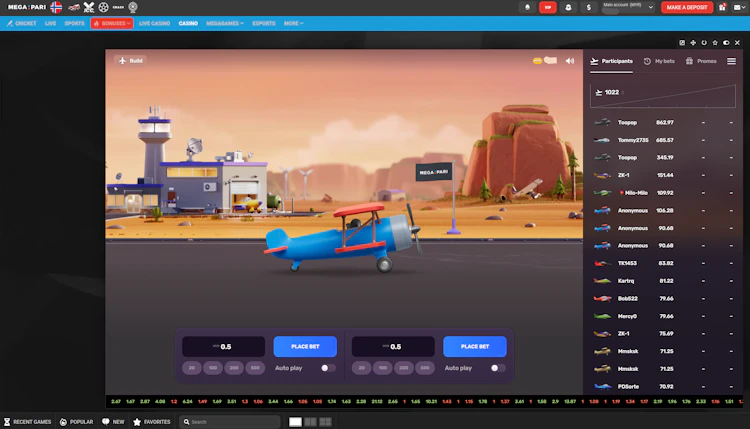The height and width of the screenshot is (429, 750).
Task: Click the dollar sign balance icon
Action: click(x=589, y=7)
